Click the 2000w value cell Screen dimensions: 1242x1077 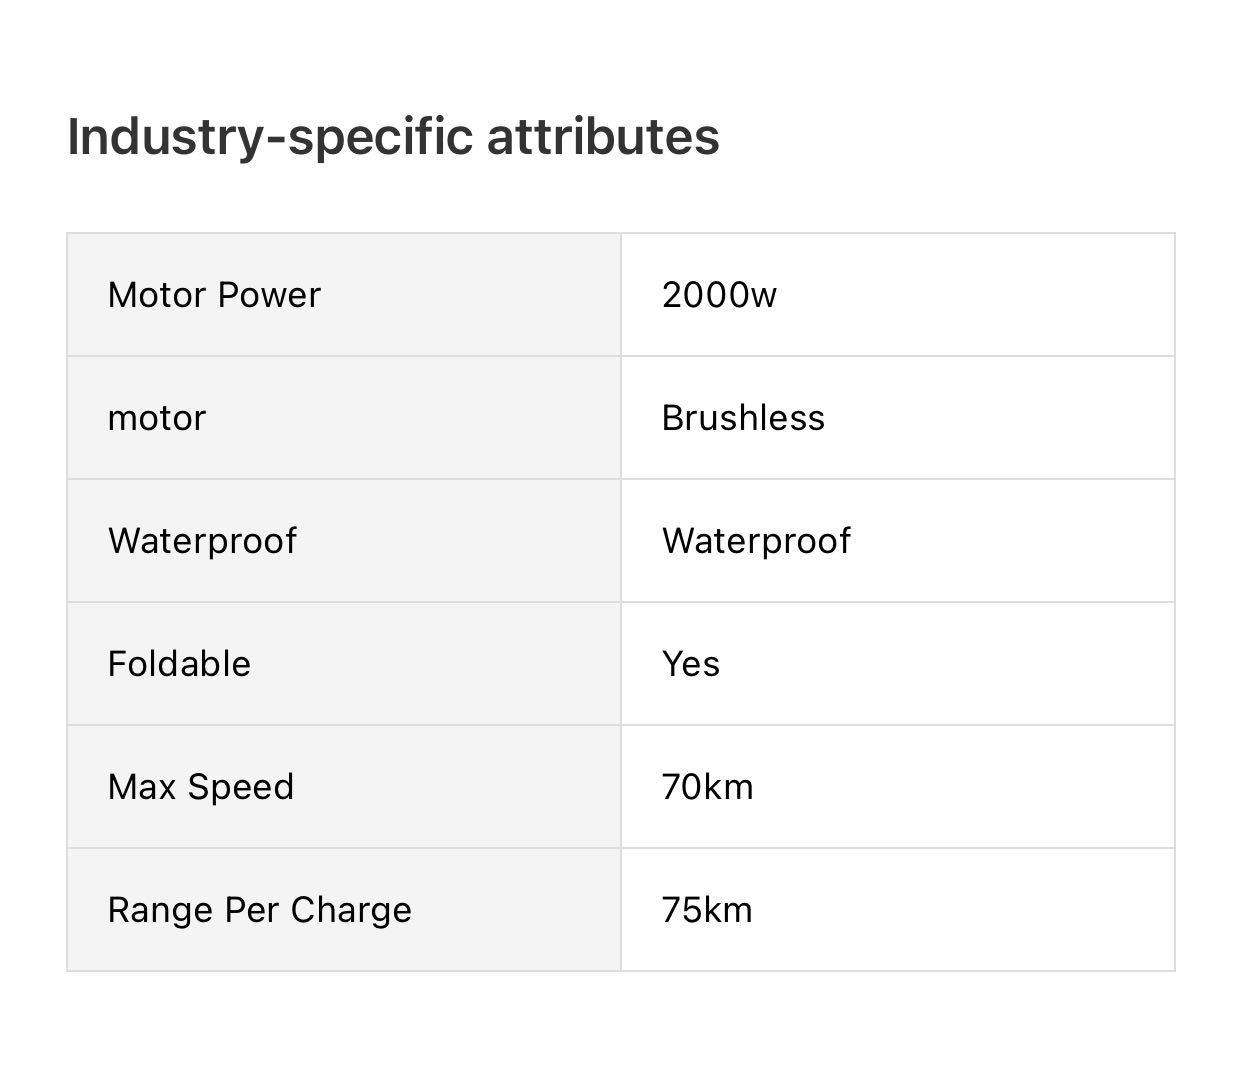click(898, 295)
